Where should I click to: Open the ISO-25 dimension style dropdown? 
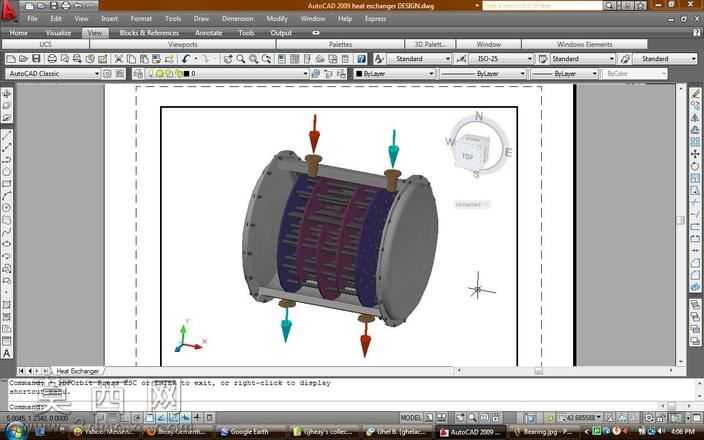point(501,59)
